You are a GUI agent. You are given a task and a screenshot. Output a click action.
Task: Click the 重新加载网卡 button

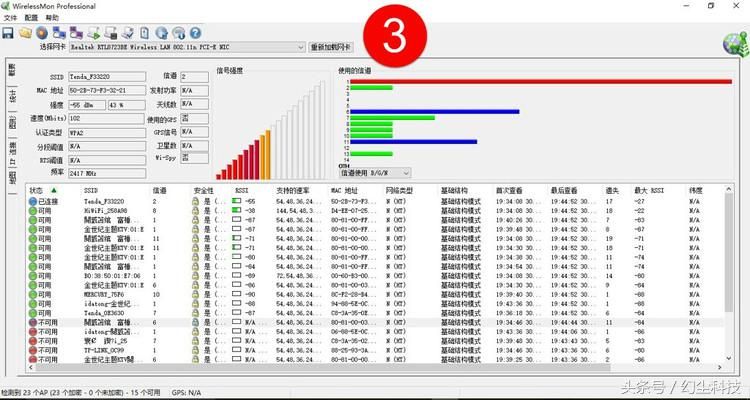tap(331, 47)
